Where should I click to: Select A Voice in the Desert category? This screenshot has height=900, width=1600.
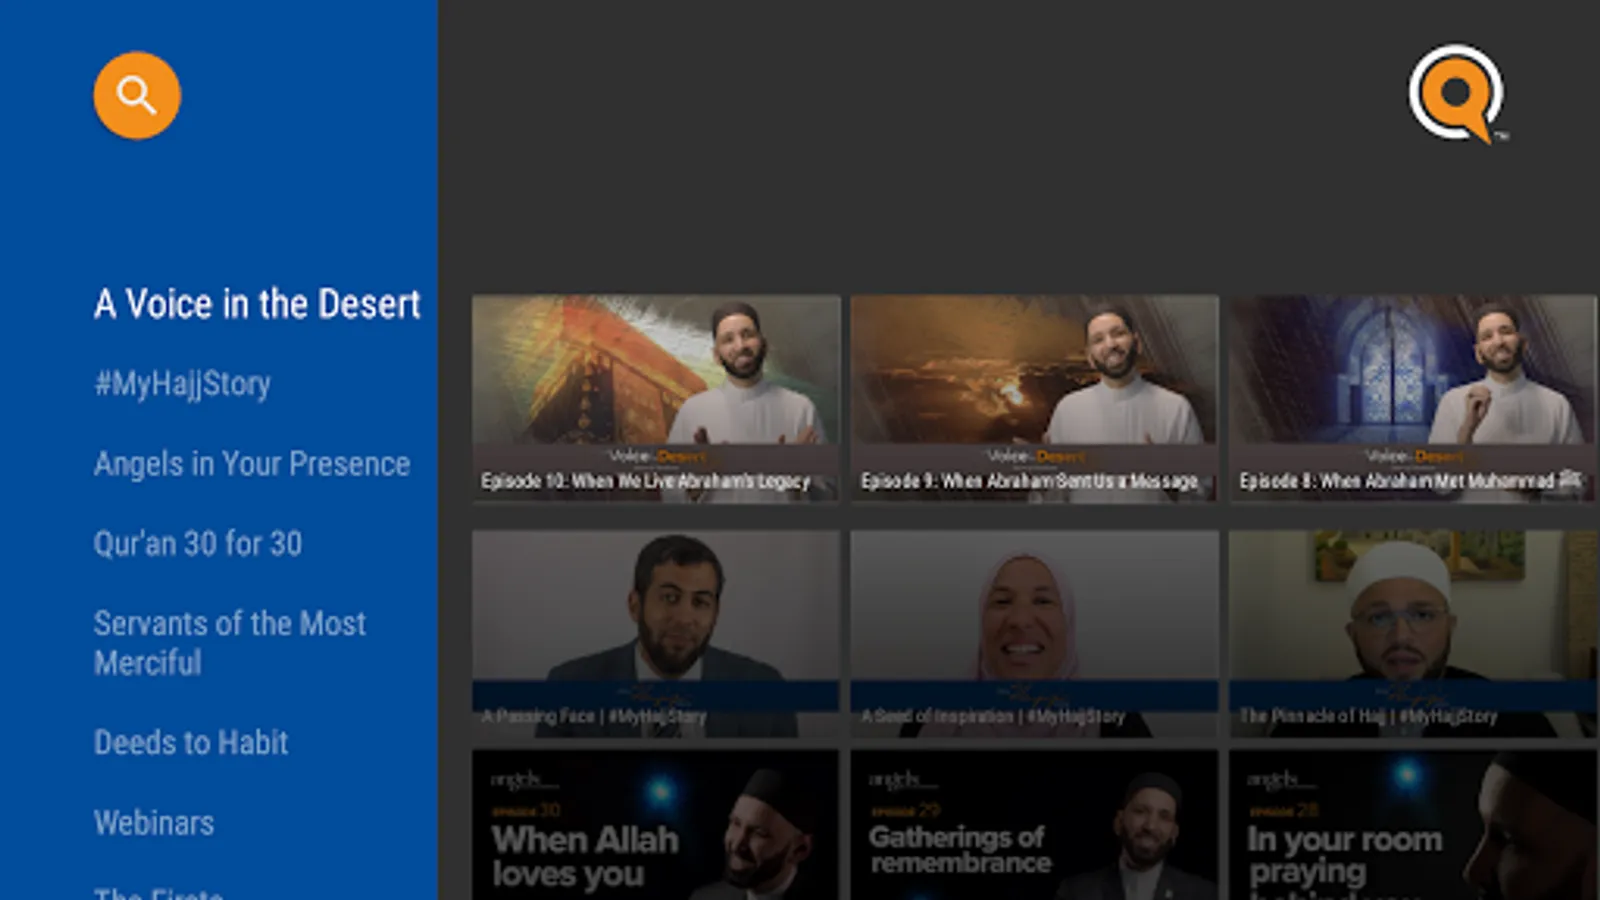pos(257,304)
